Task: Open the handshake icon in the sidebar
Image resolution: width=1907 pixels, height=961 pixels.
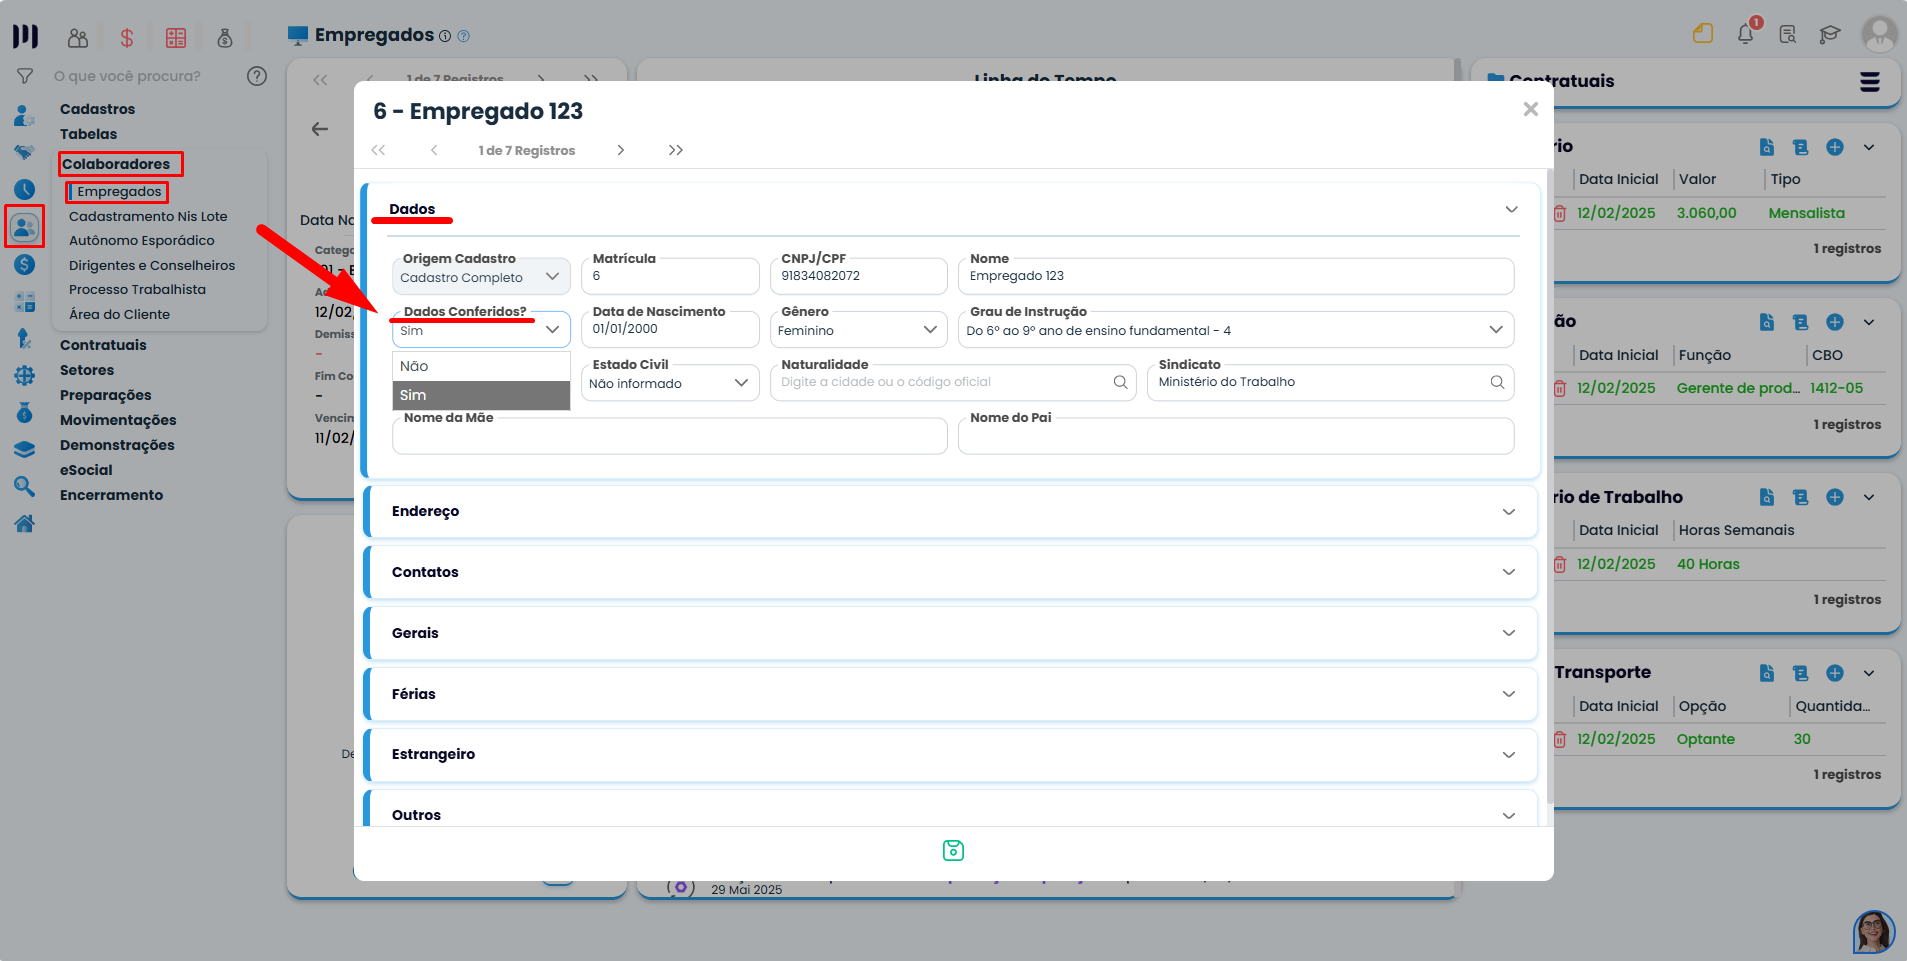Action: (x=24, y=152)
